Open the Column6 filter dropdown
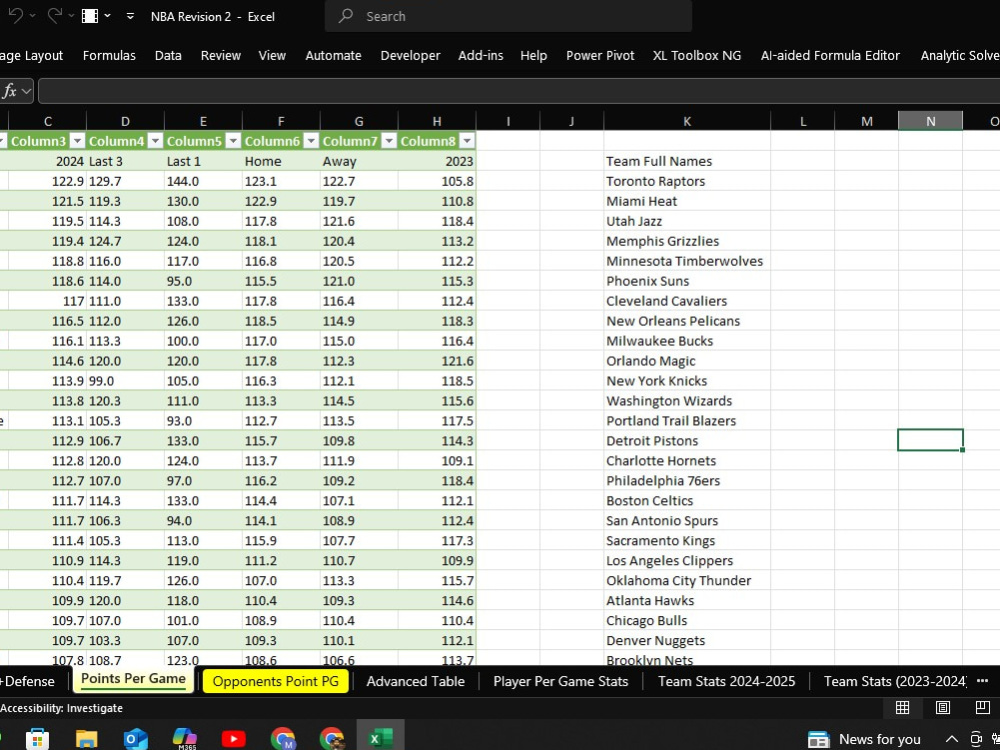 point(311,141)
